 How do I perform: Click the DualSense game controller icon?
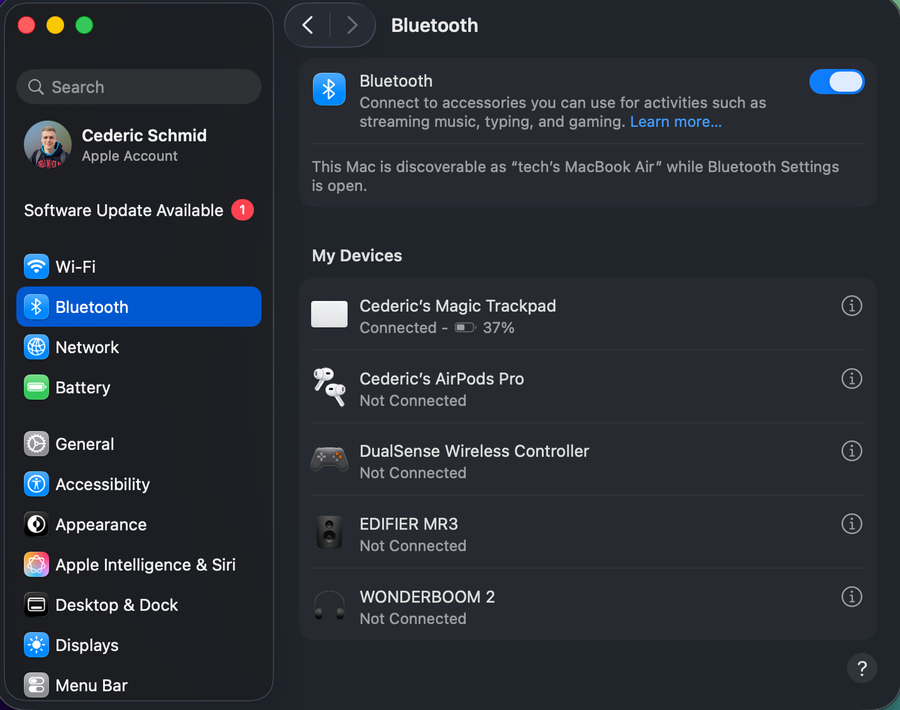coord(329,460)
